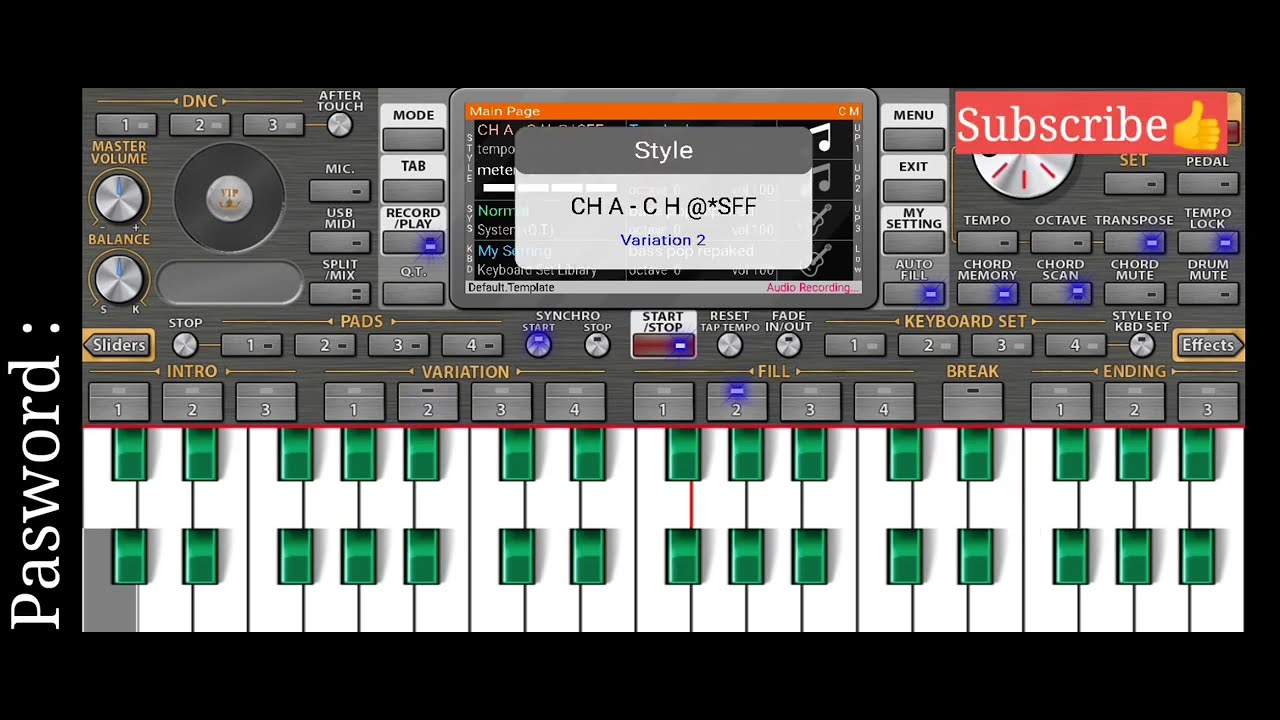The height and width of the screenshot is (720, 1280).
Task: Select Fill 4
Action: (884, 401)
